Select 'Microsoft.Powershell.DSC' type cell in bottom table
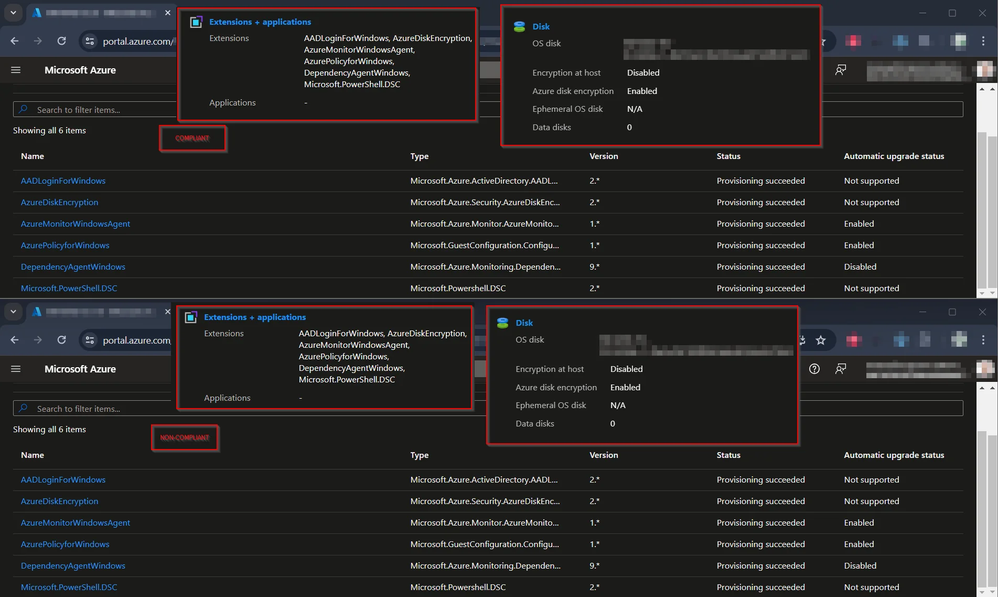998x597 pixels. [x=458, y=587]
